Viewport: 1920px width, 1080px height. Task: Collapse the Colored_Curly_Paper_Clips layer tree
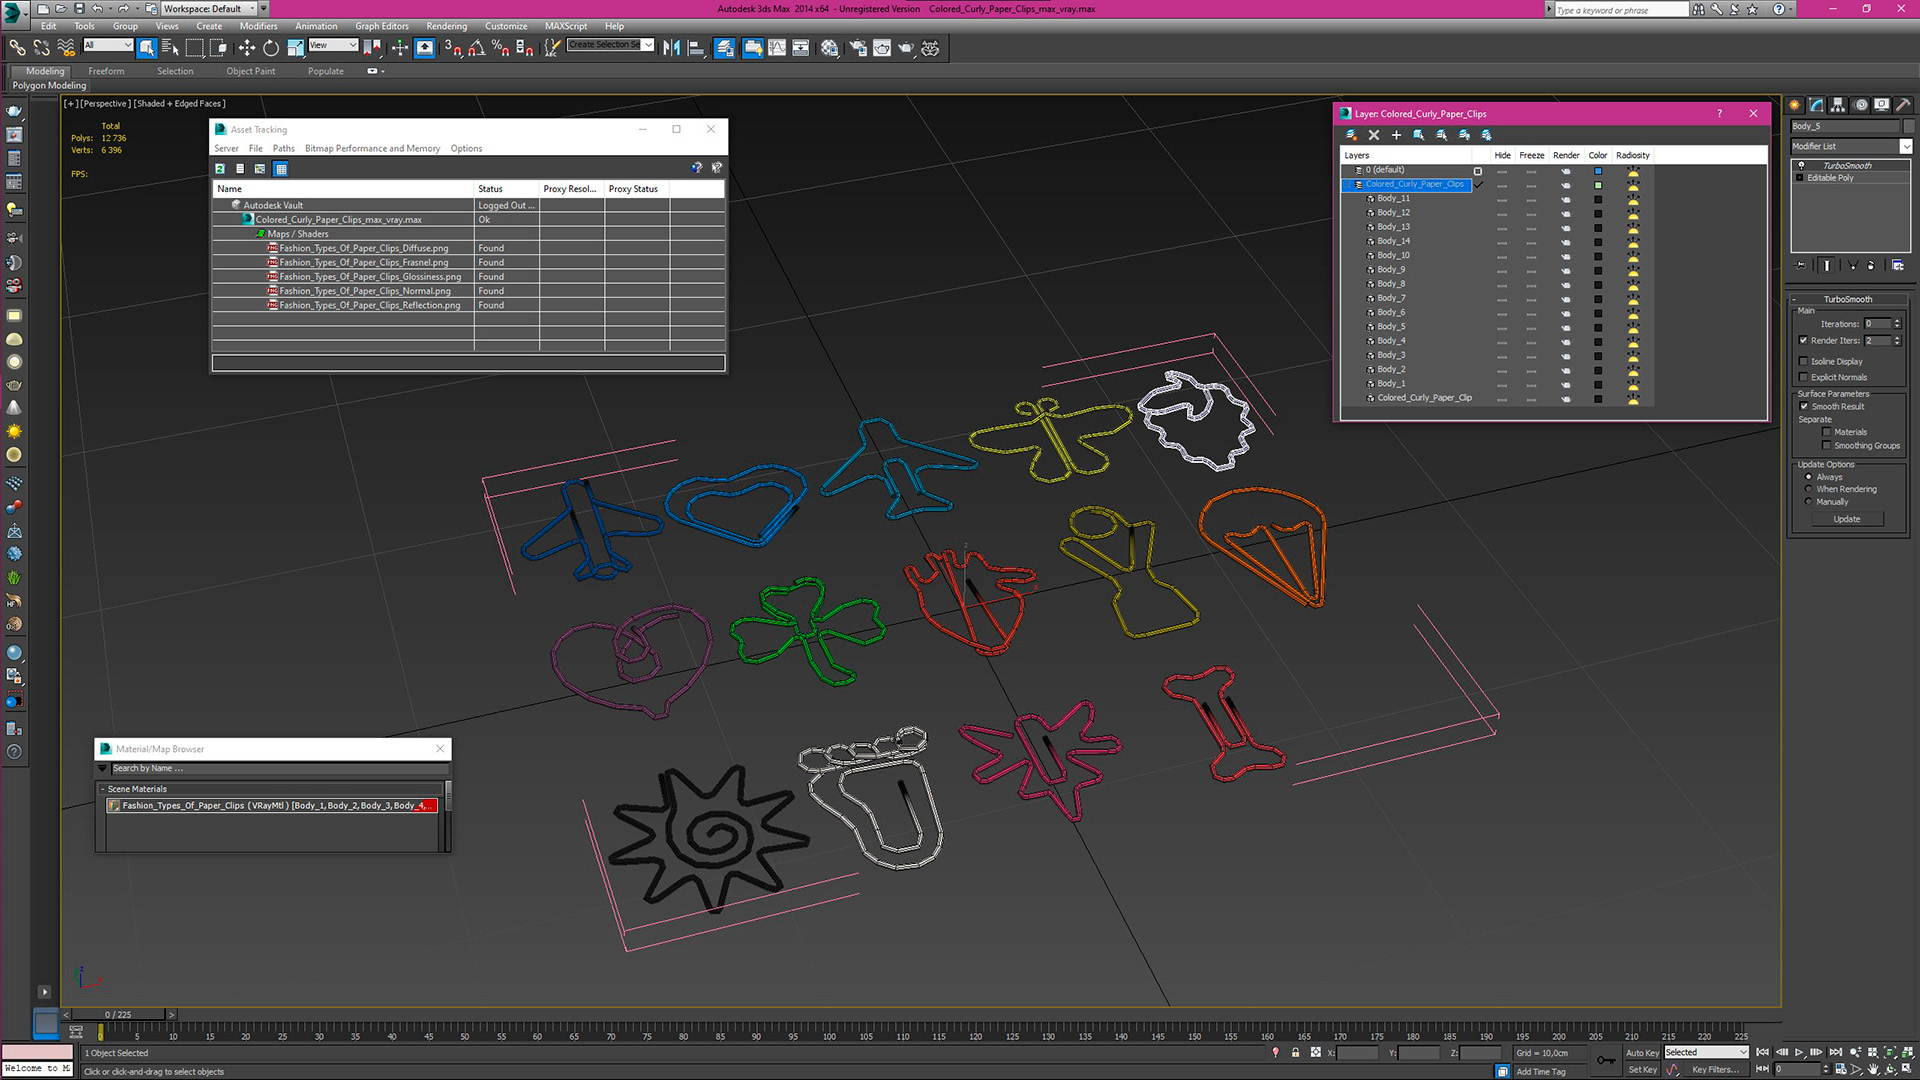pos(1348,185)
